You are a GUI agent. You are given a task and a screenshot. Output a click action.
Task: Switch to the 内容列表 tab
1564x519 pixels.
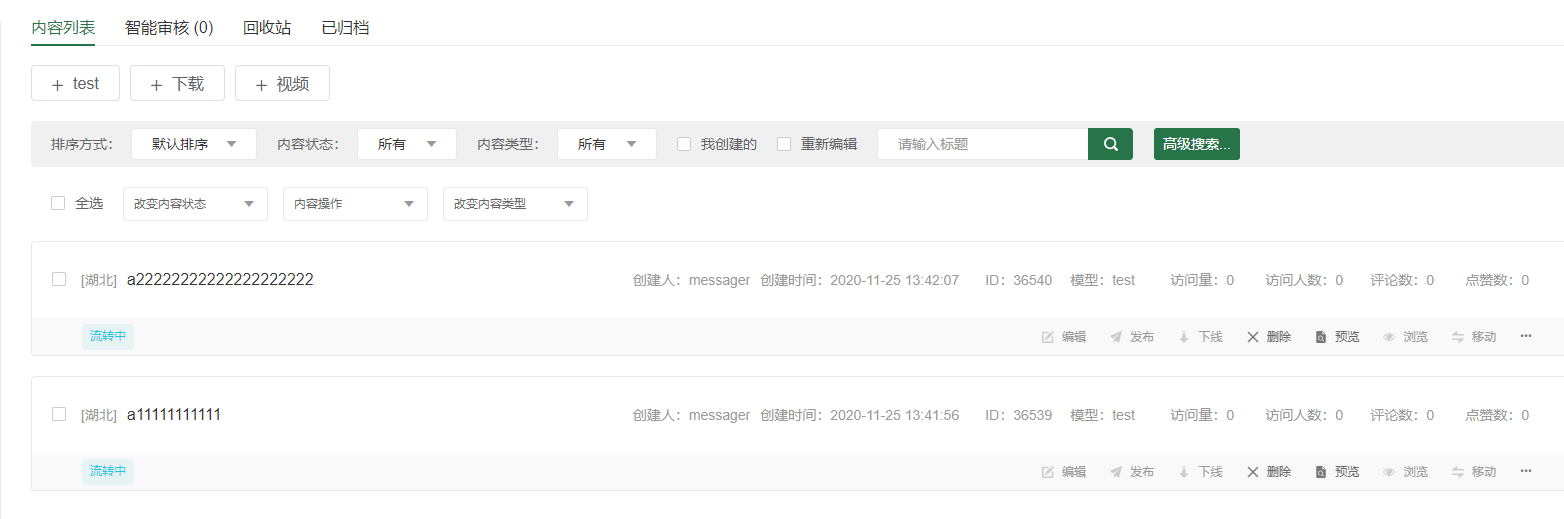coord(63,28)
